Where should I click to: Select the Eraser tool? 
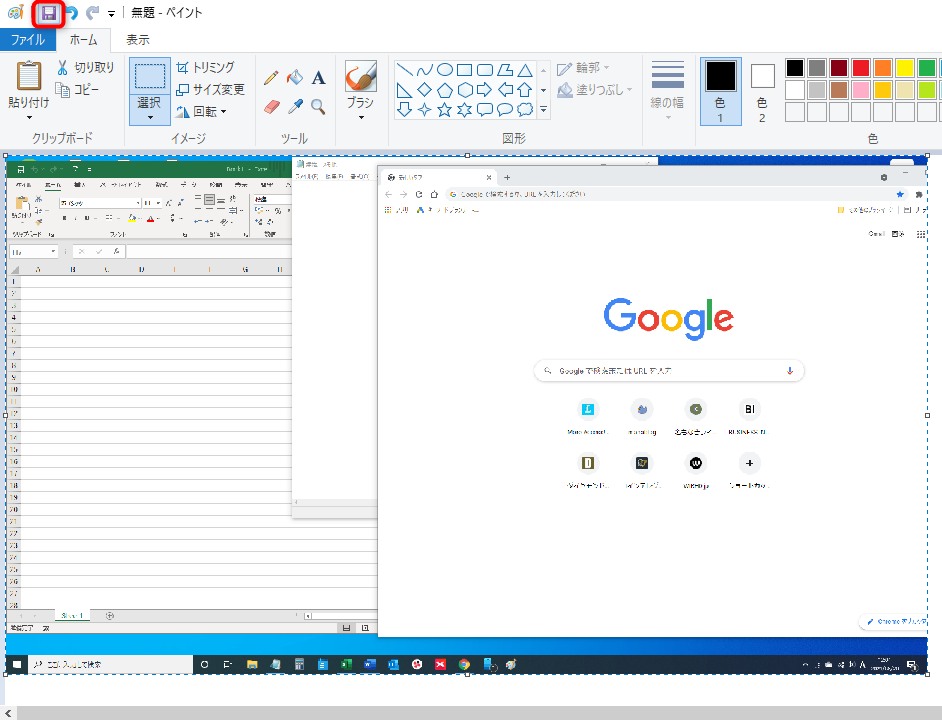point(271,107)
